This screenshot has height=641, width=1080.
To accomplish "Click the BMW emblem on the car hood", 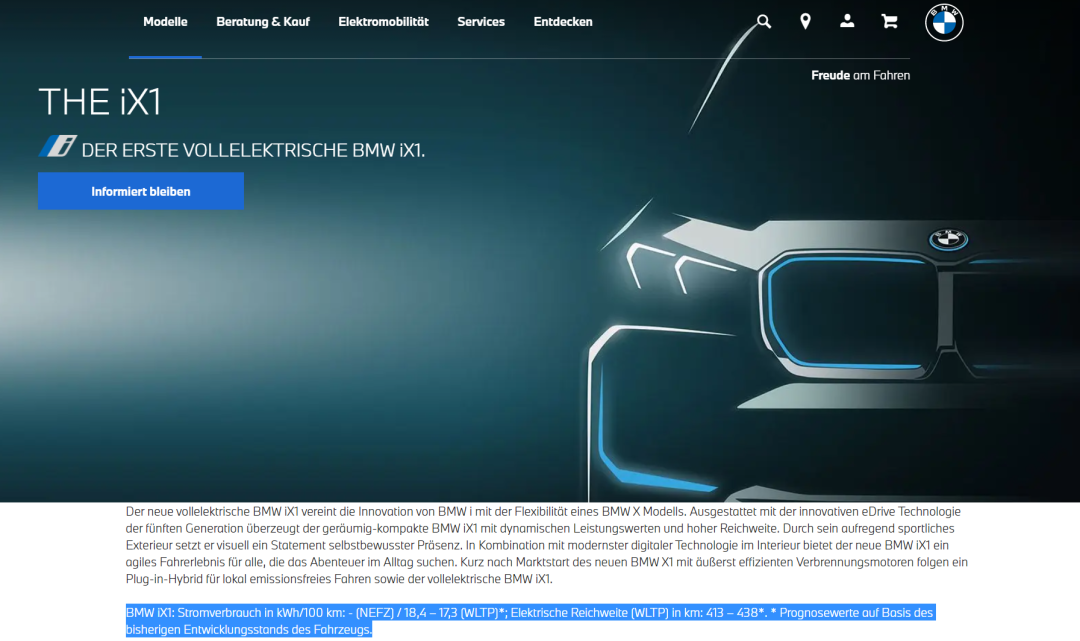I will pos(948,239).
